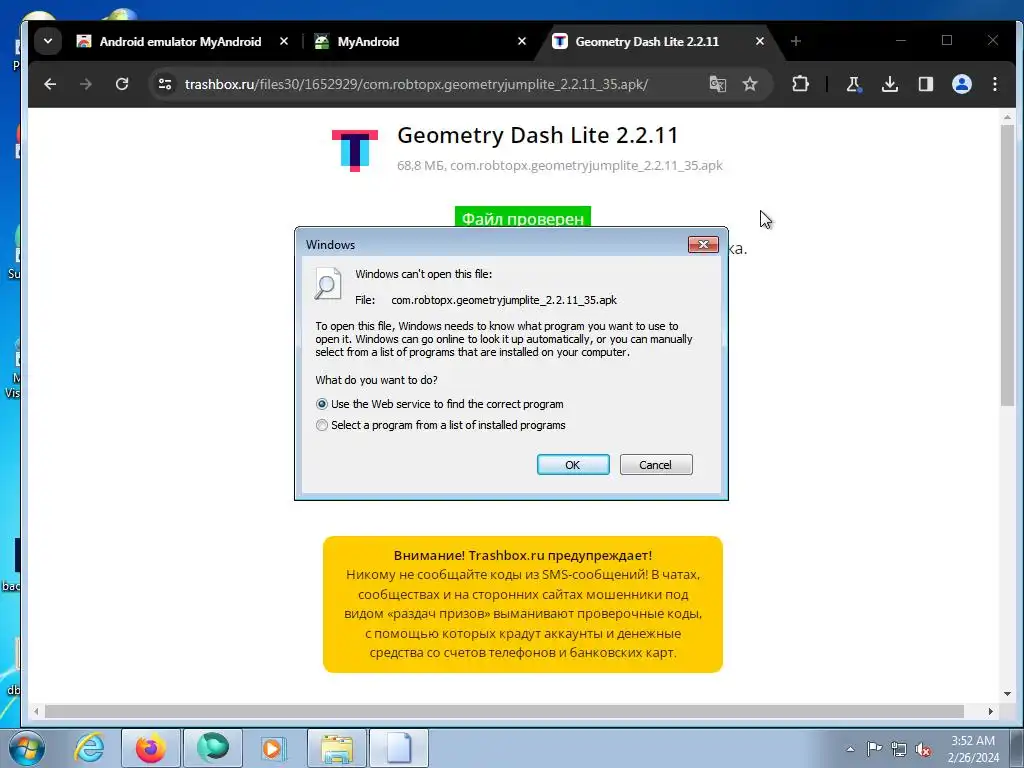Close the Windows dialog with red X

[703, 244]
